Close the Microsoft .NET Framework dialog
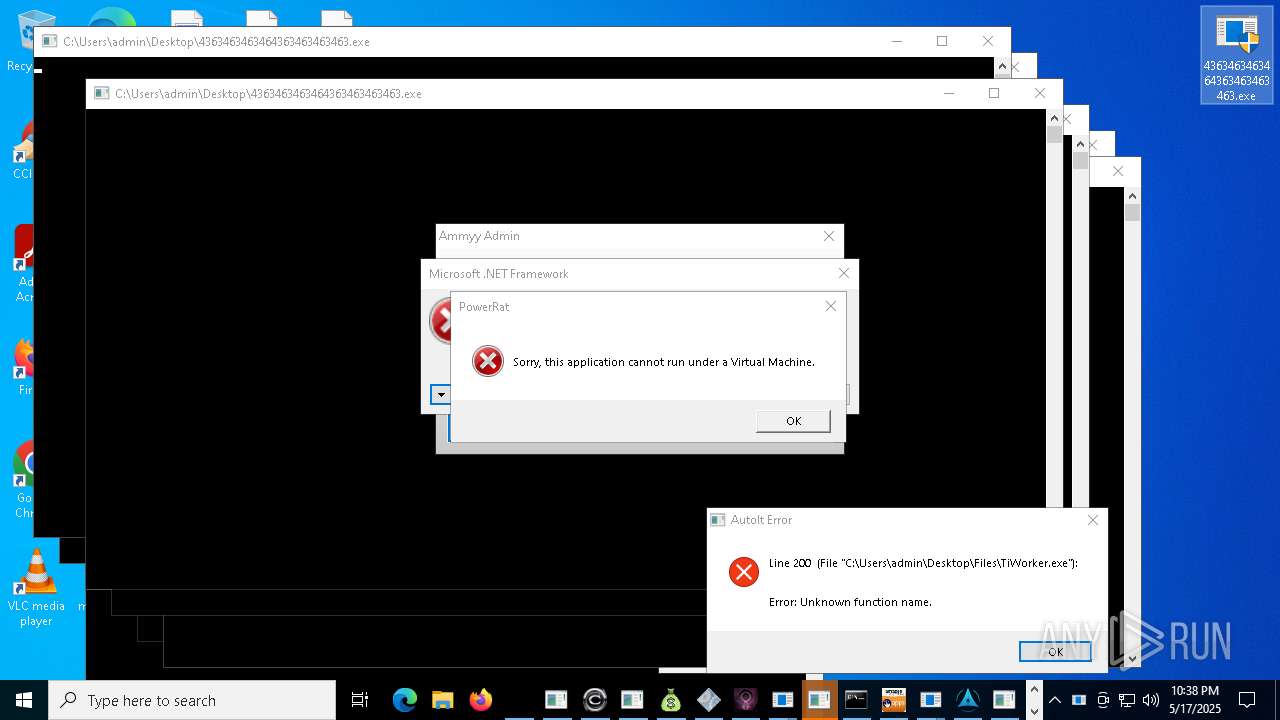The height and width of the screenshot is (720, 1280). coord(843,273)
